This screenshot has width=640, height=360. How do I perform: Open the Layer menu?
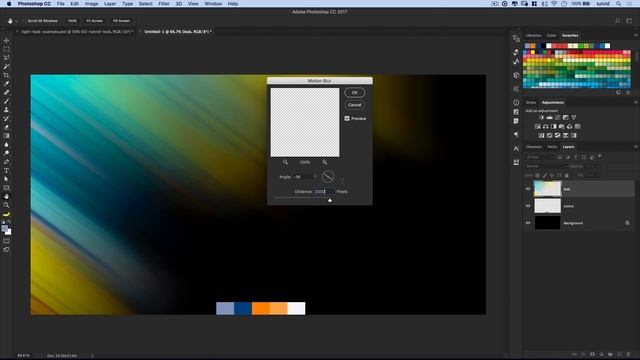[110, 4]
